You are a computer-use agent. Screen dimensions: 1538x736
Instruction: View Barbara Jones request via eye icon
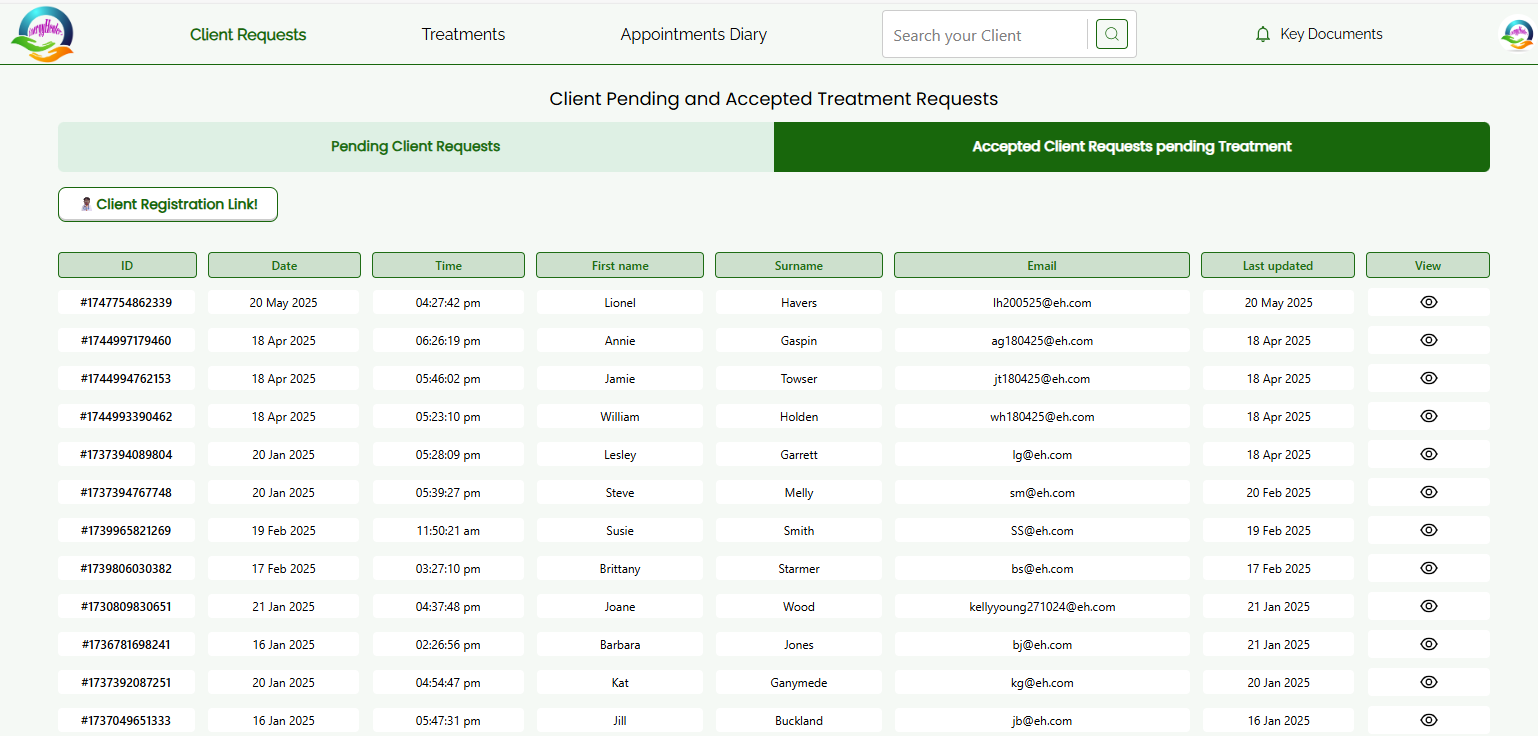1429,644
